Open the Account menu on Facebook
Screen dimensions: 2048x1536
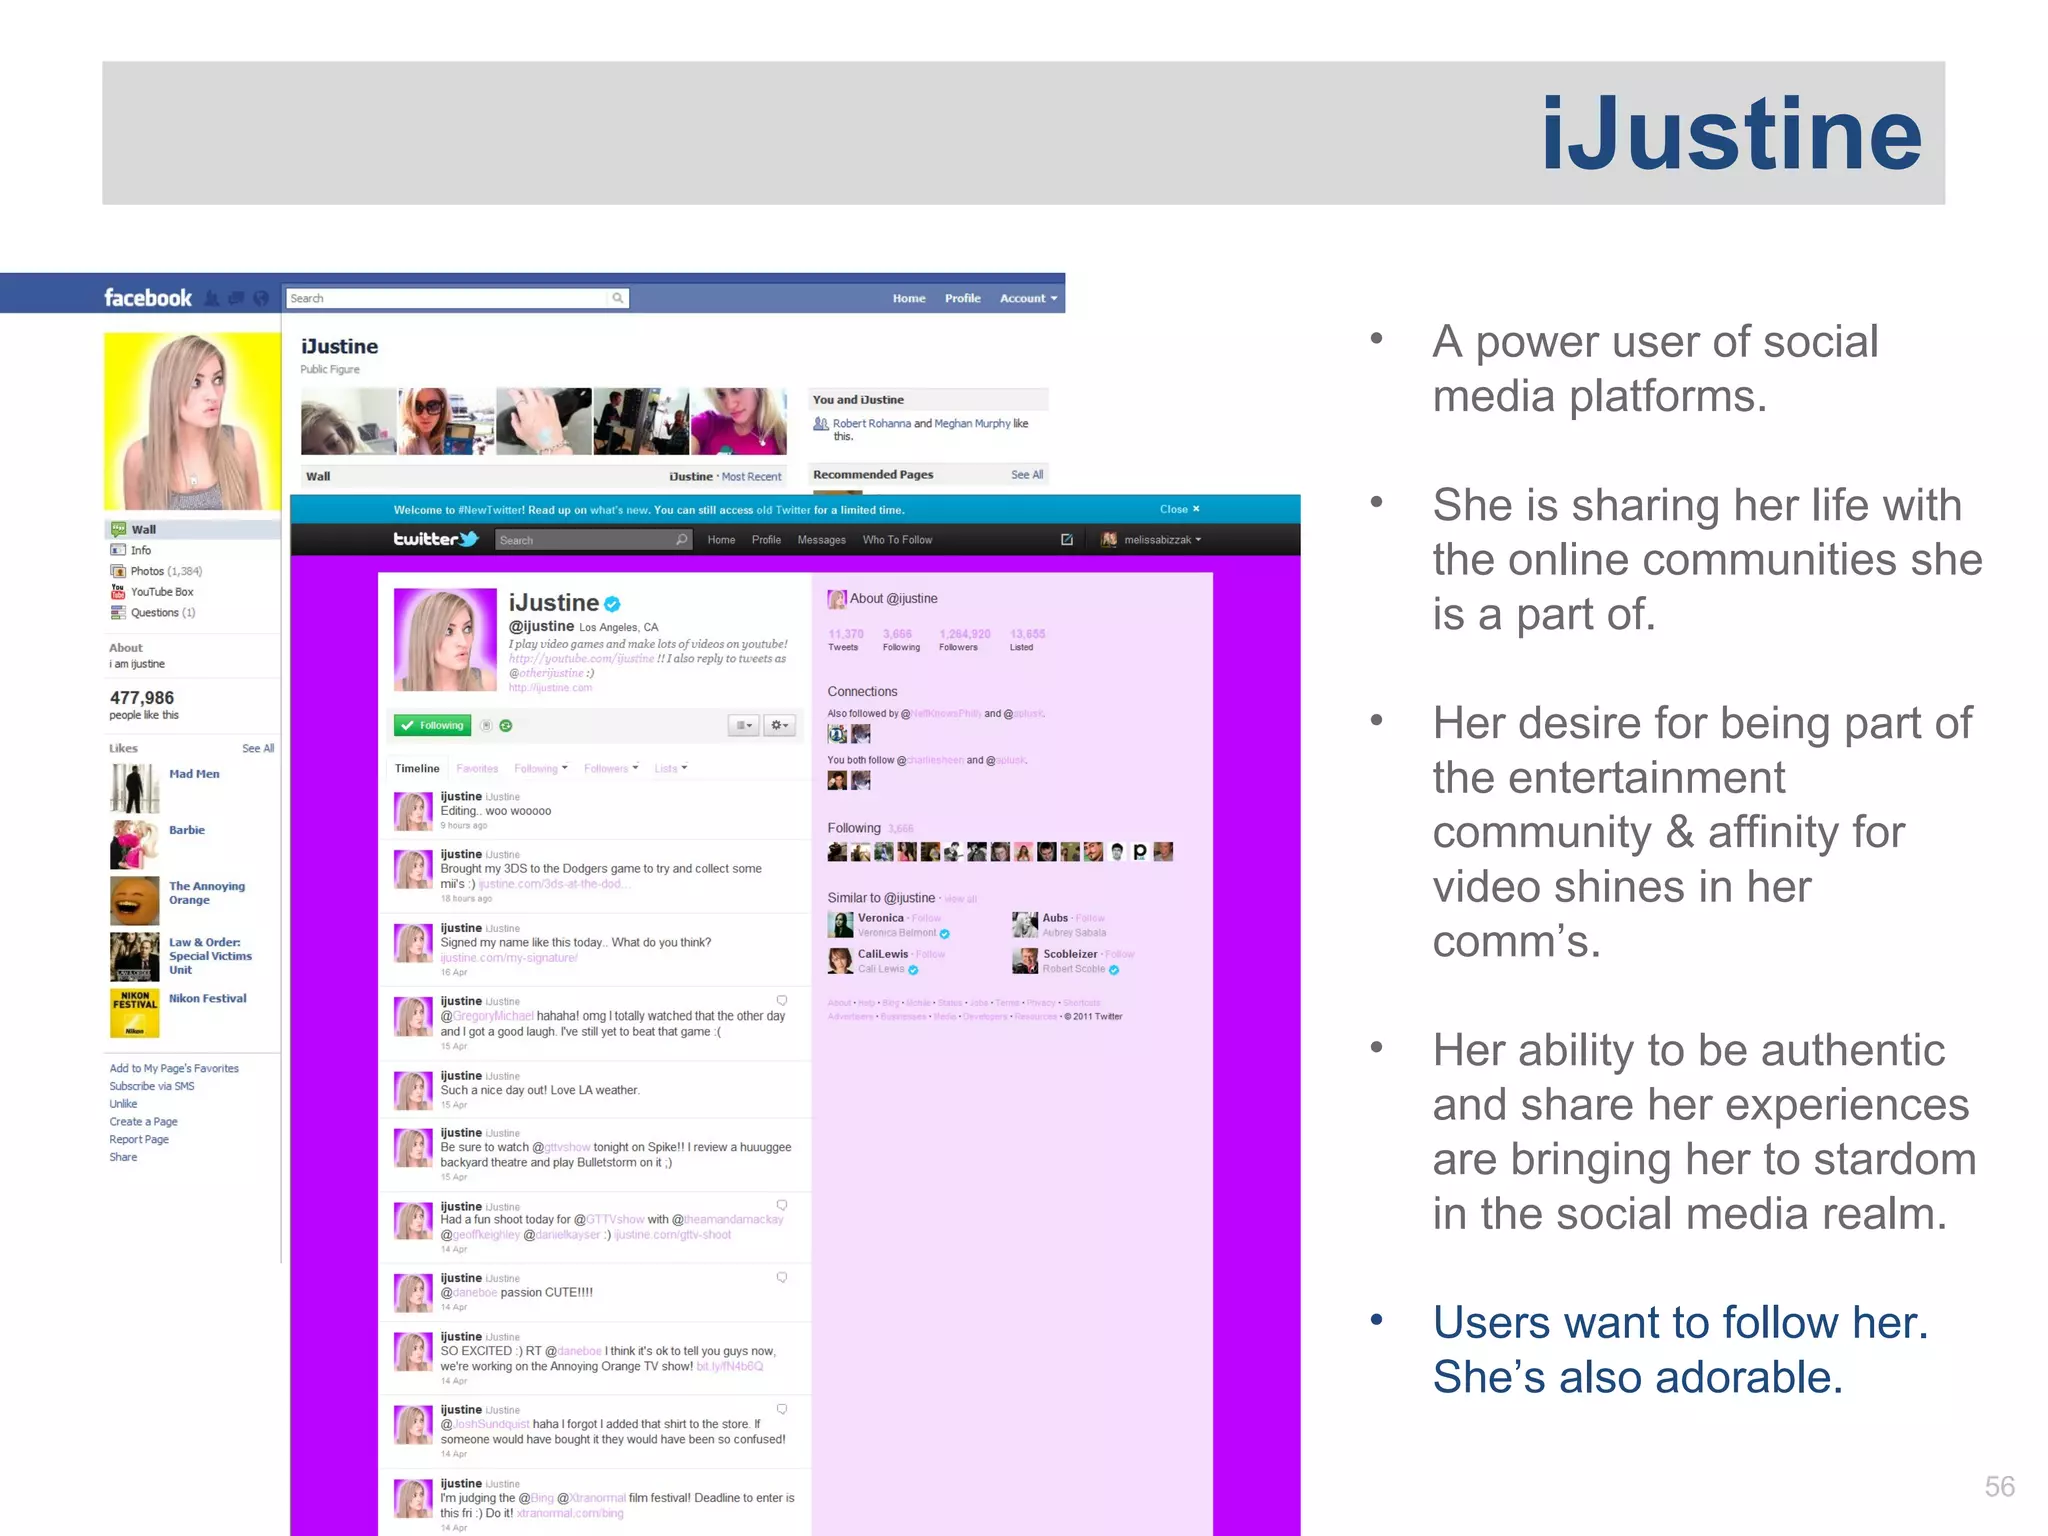click(1027, 298)
